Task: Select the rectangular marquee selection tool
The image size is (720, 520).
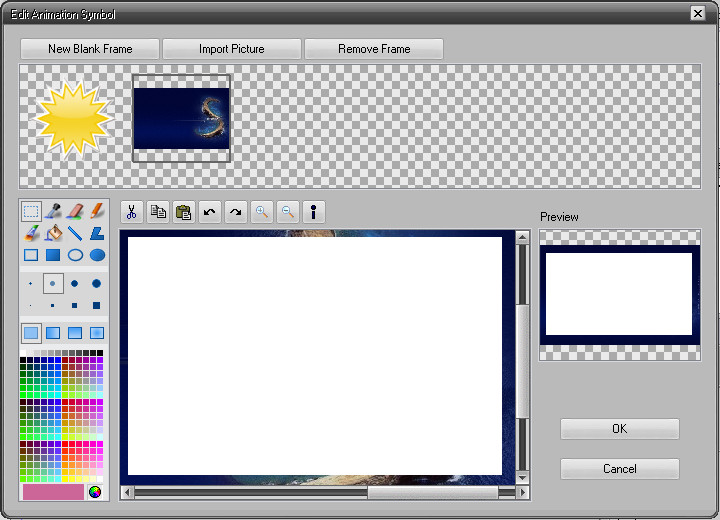Action: click(31, 211)
